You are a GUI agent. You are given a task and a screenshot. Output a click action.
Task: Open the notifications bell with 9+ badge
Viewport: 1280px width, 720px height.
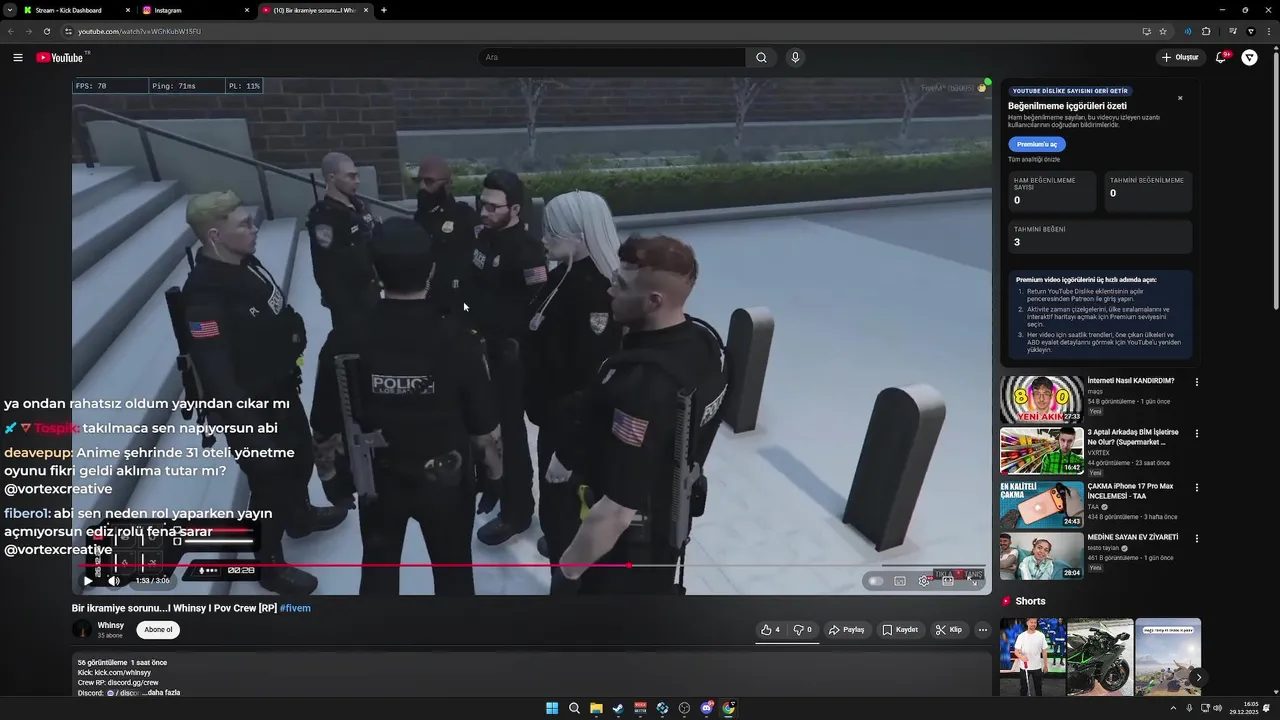[1221, 57]
